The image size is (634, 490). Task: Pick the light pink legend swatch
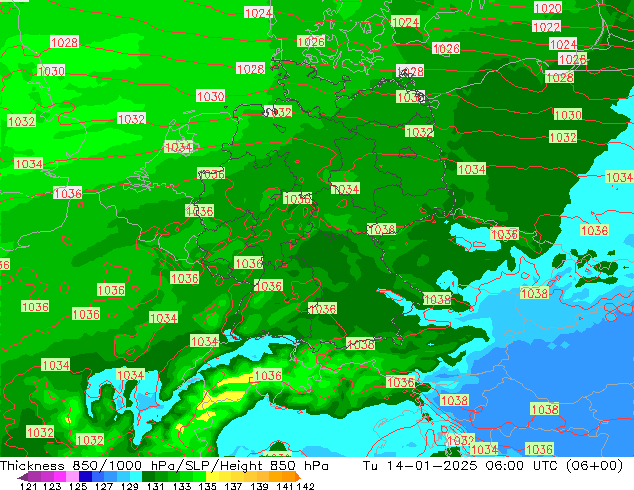click(72, 476)
